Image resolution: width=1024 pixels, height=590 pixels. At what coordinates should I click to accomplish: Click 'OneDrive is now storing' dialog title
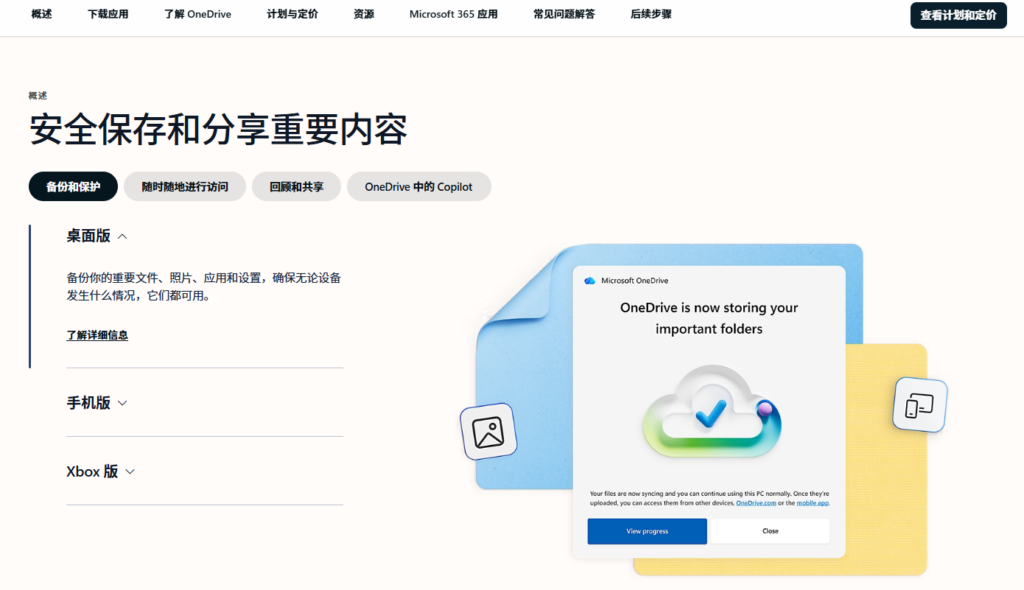[x=709, y=318]
